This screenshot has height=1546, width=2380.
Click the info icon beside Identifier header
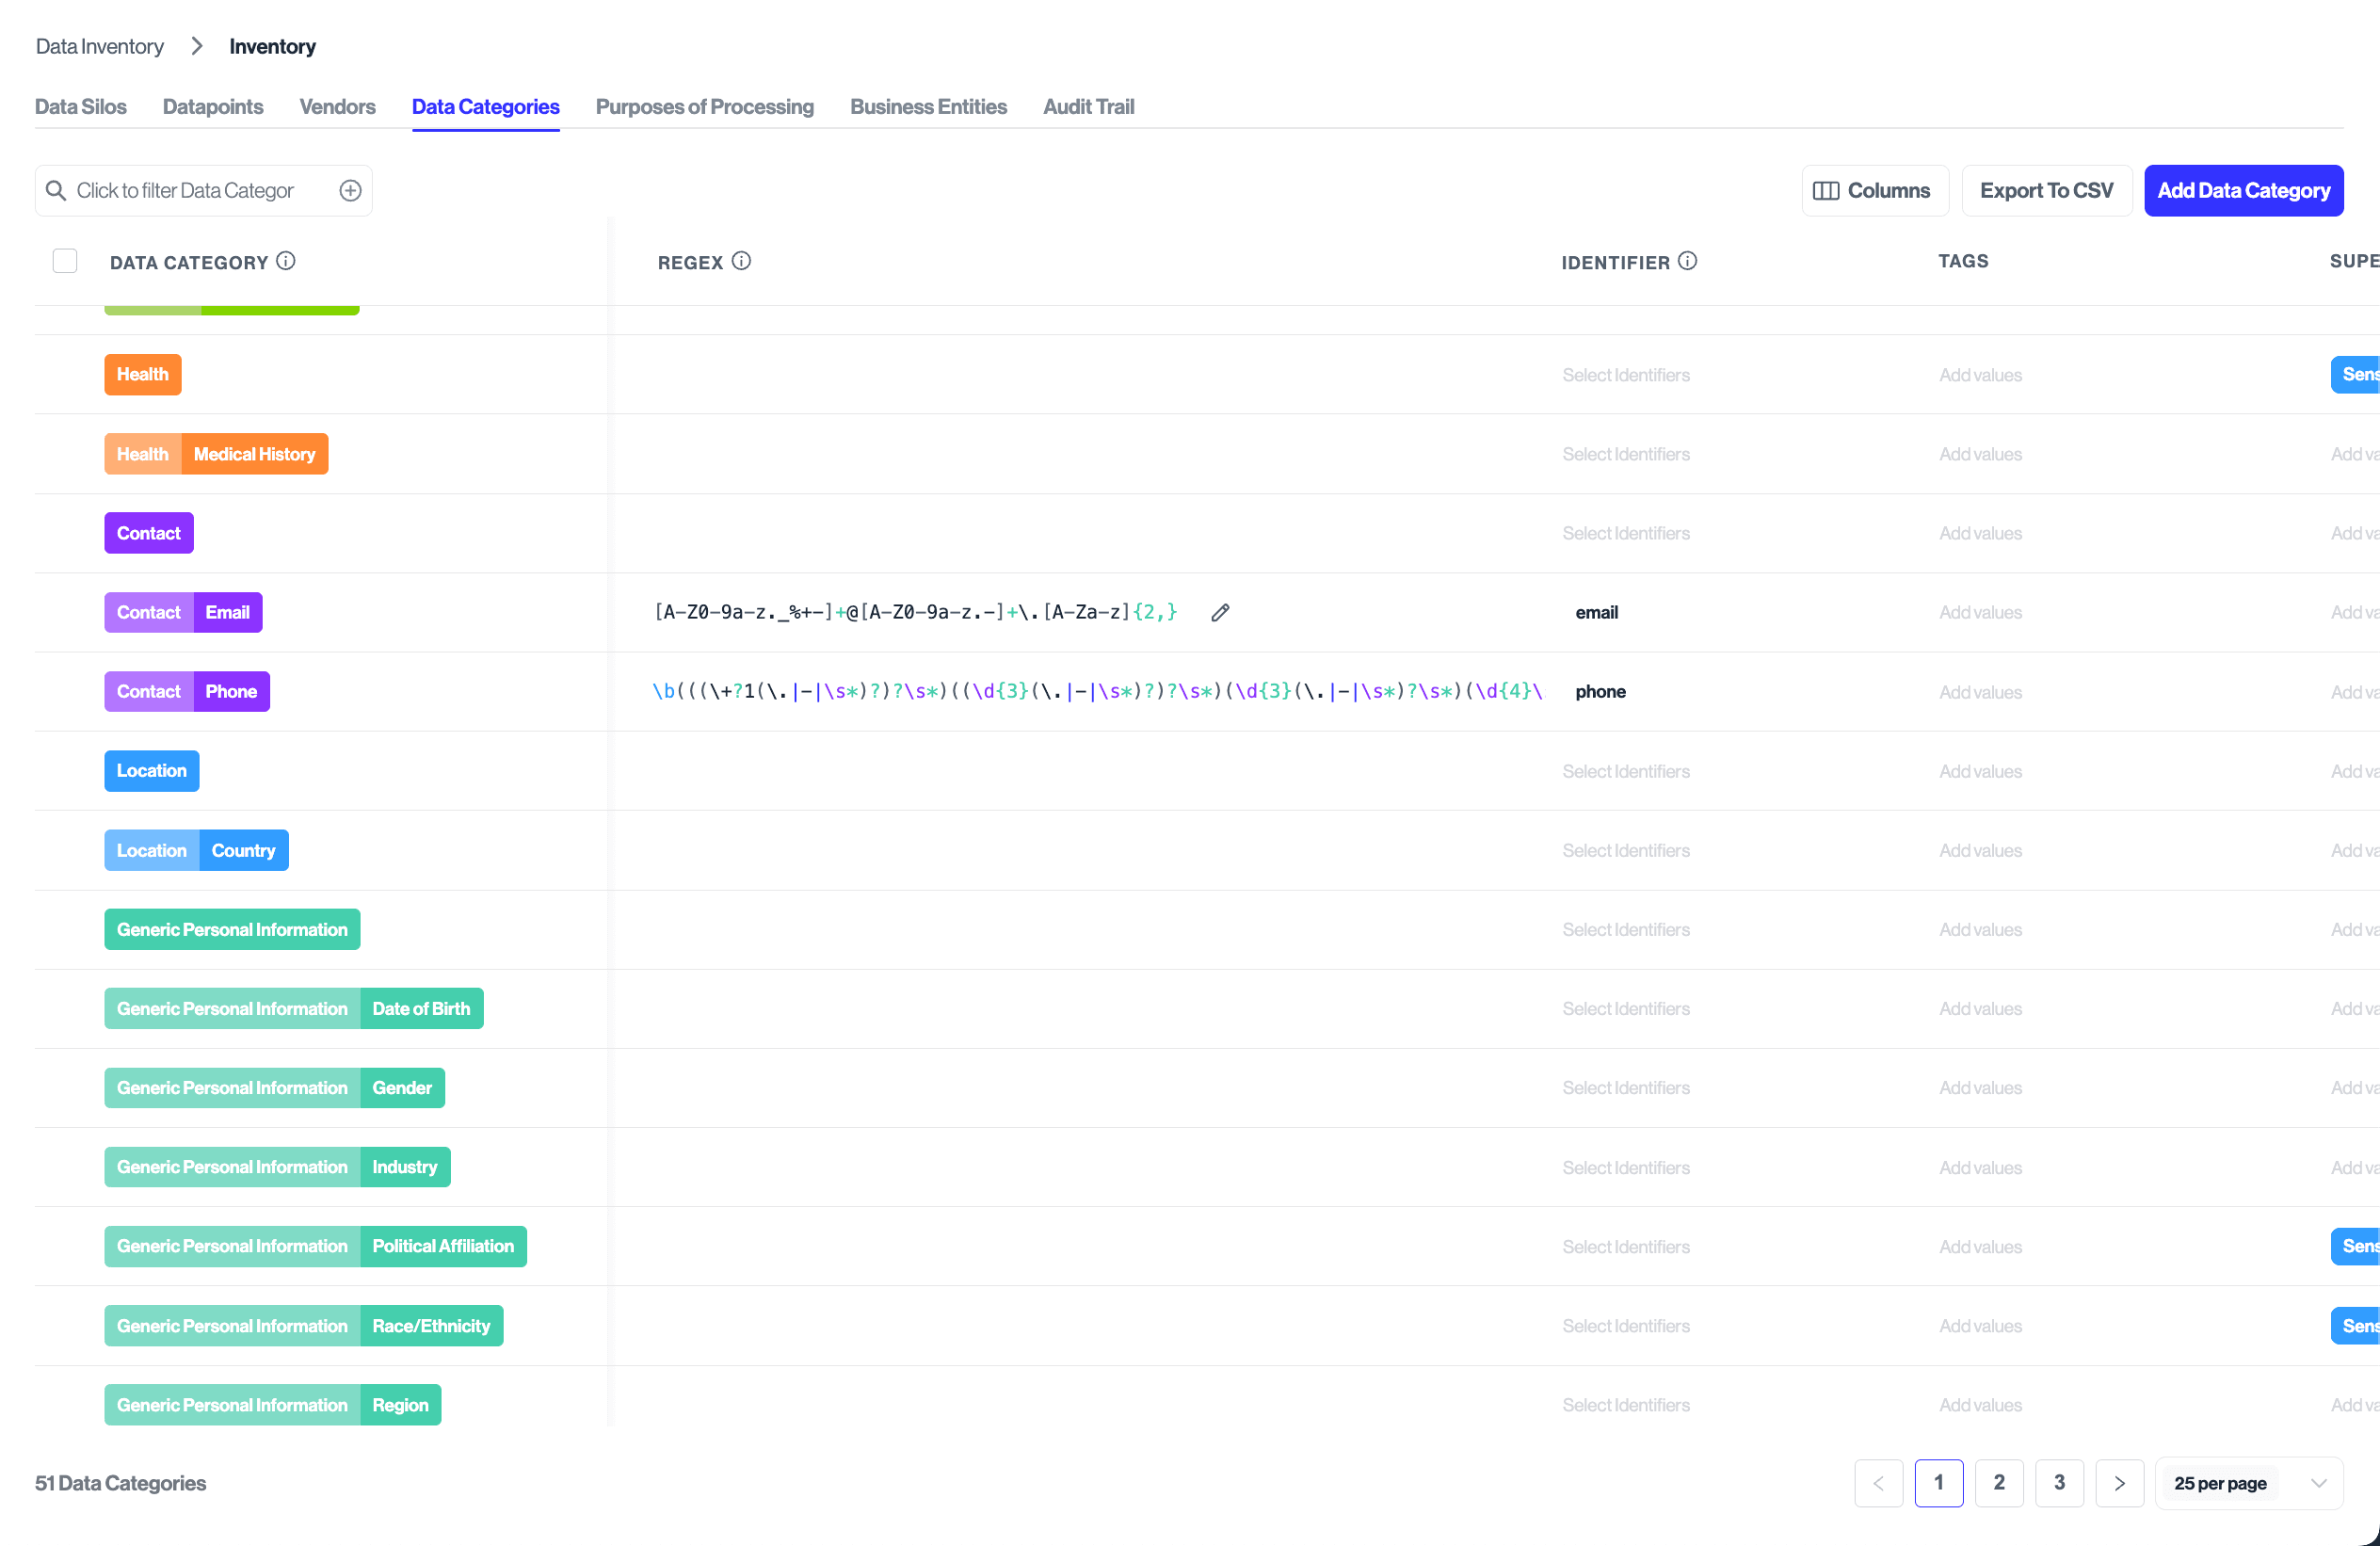point(1687,261)
